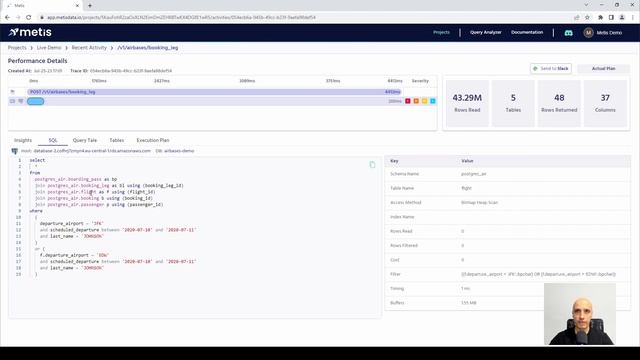Click the first icon on the query span row
640x360 pixels.
[x=12, y=101]
